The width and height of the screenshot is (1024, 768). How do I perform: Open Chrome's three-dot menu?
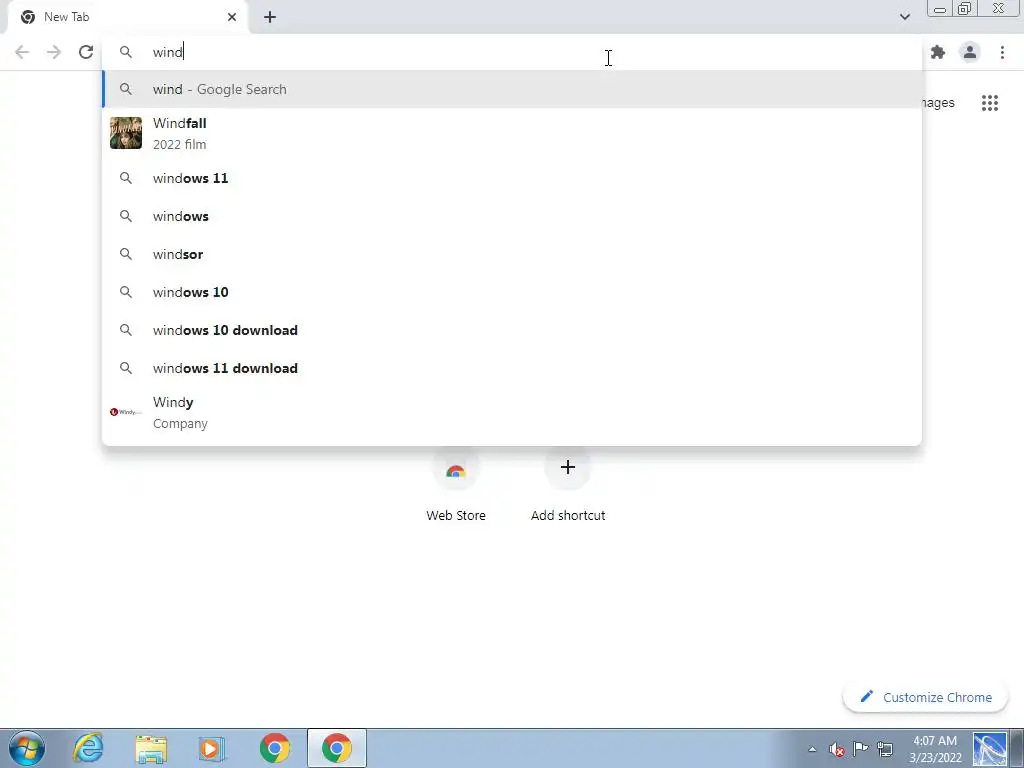point(1002,52)
